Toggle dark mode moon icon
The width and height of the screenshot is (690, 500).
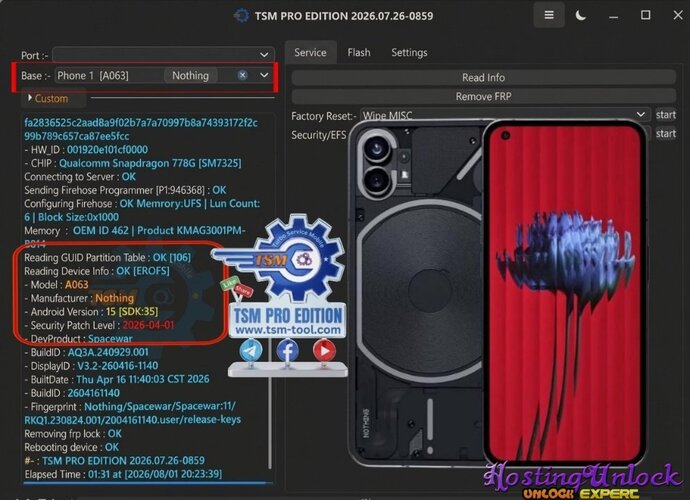tap(580, 16)
